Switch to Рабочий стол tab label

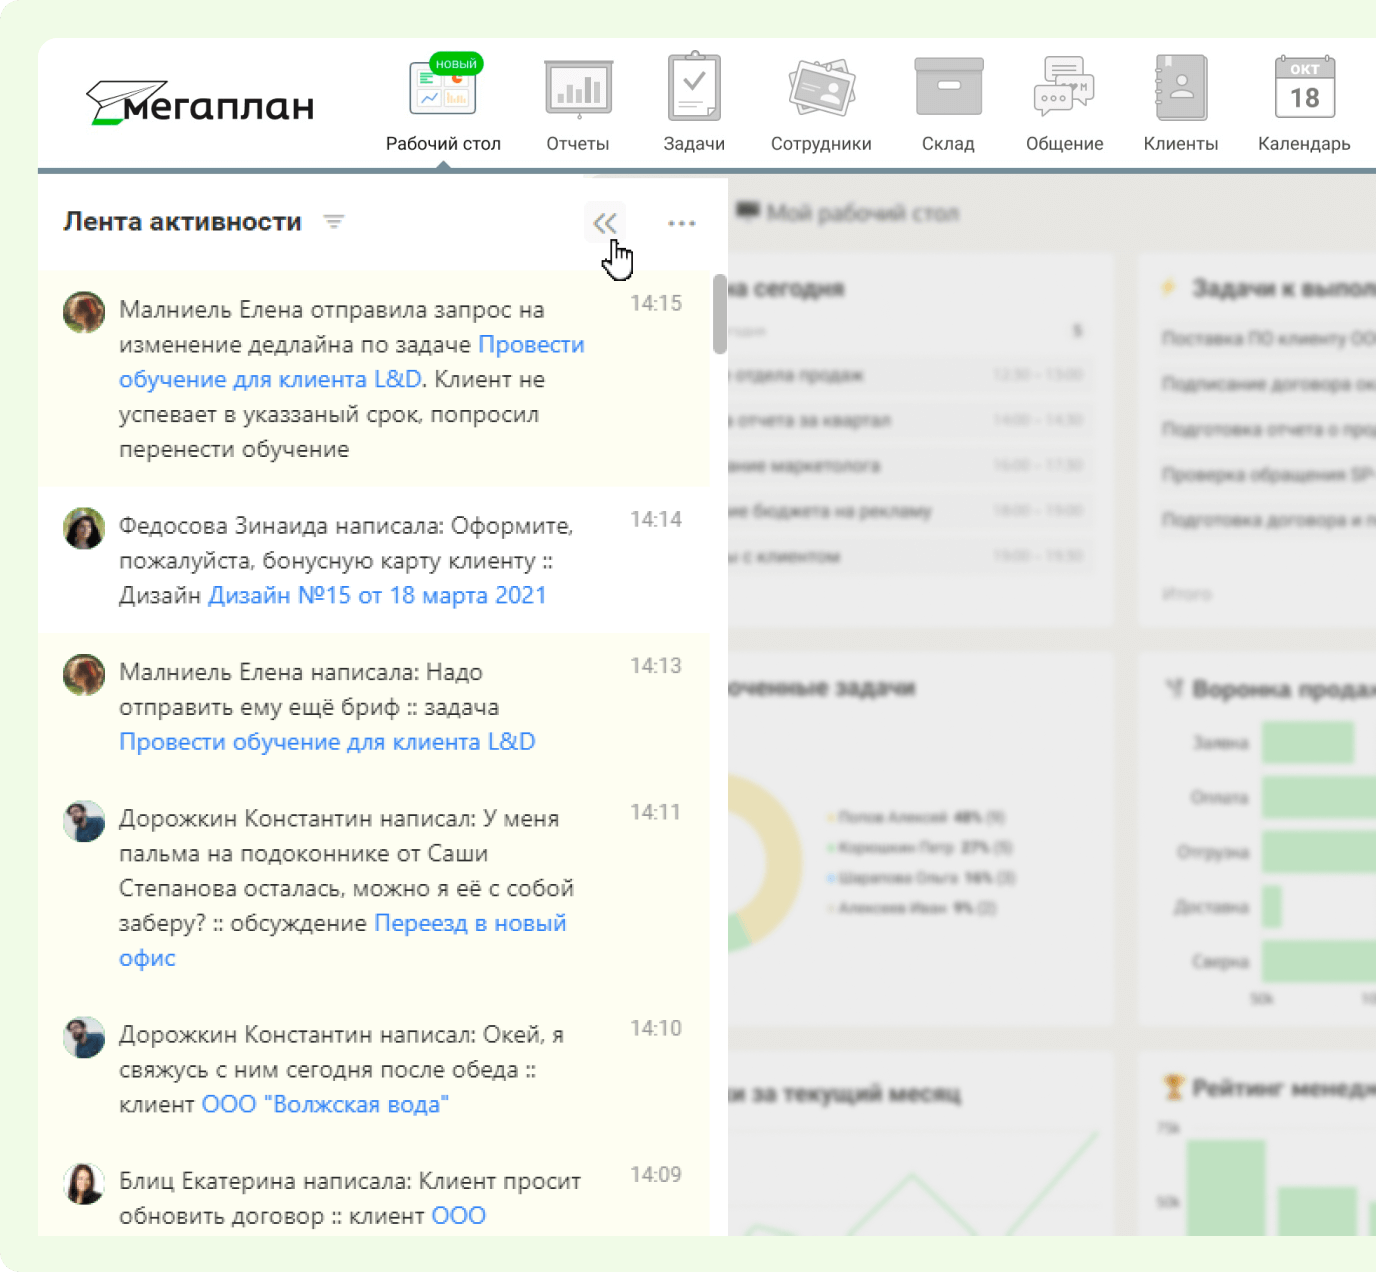[443, 144]
